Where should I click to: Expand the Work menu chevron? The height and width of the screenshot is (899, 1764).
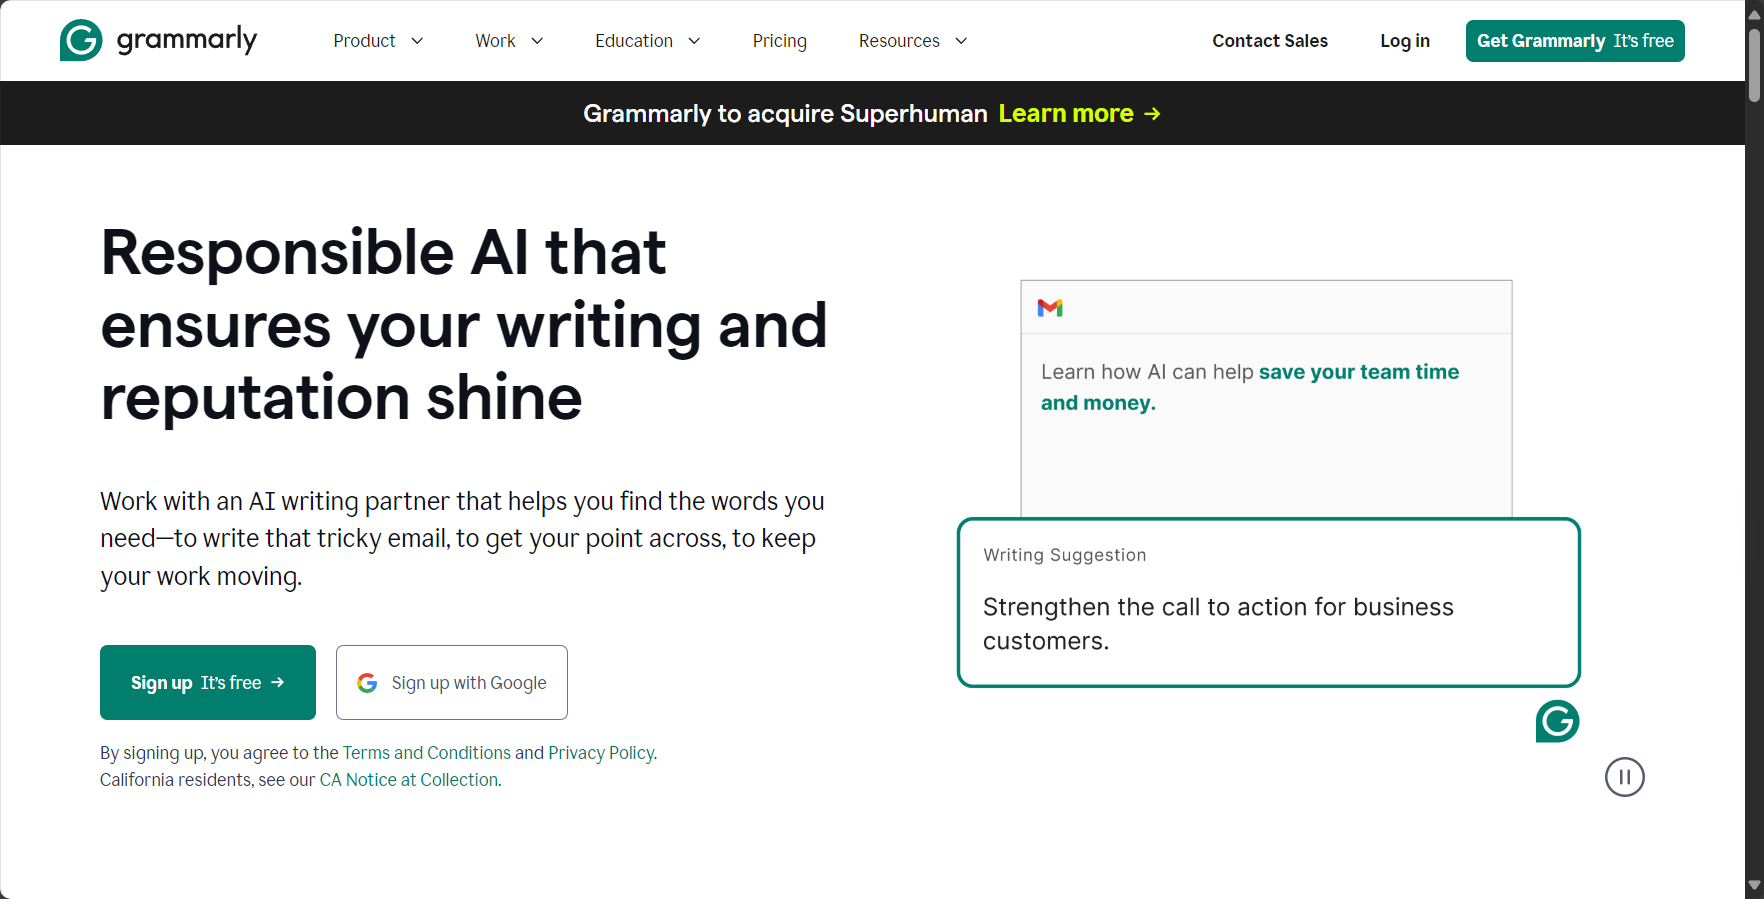(x=537, y=41)
